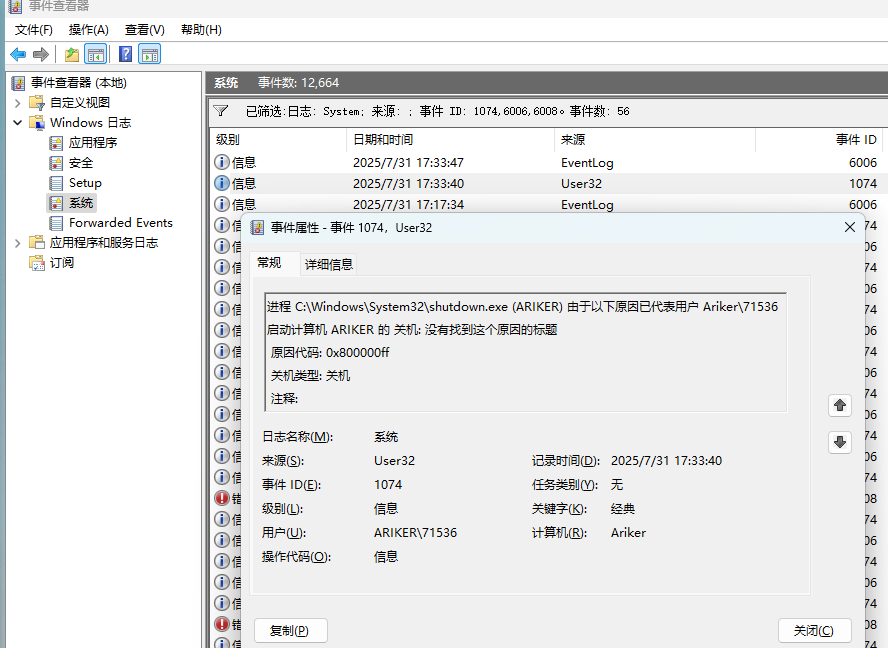Switch to the 常规 tab

[x=270, y=262]
